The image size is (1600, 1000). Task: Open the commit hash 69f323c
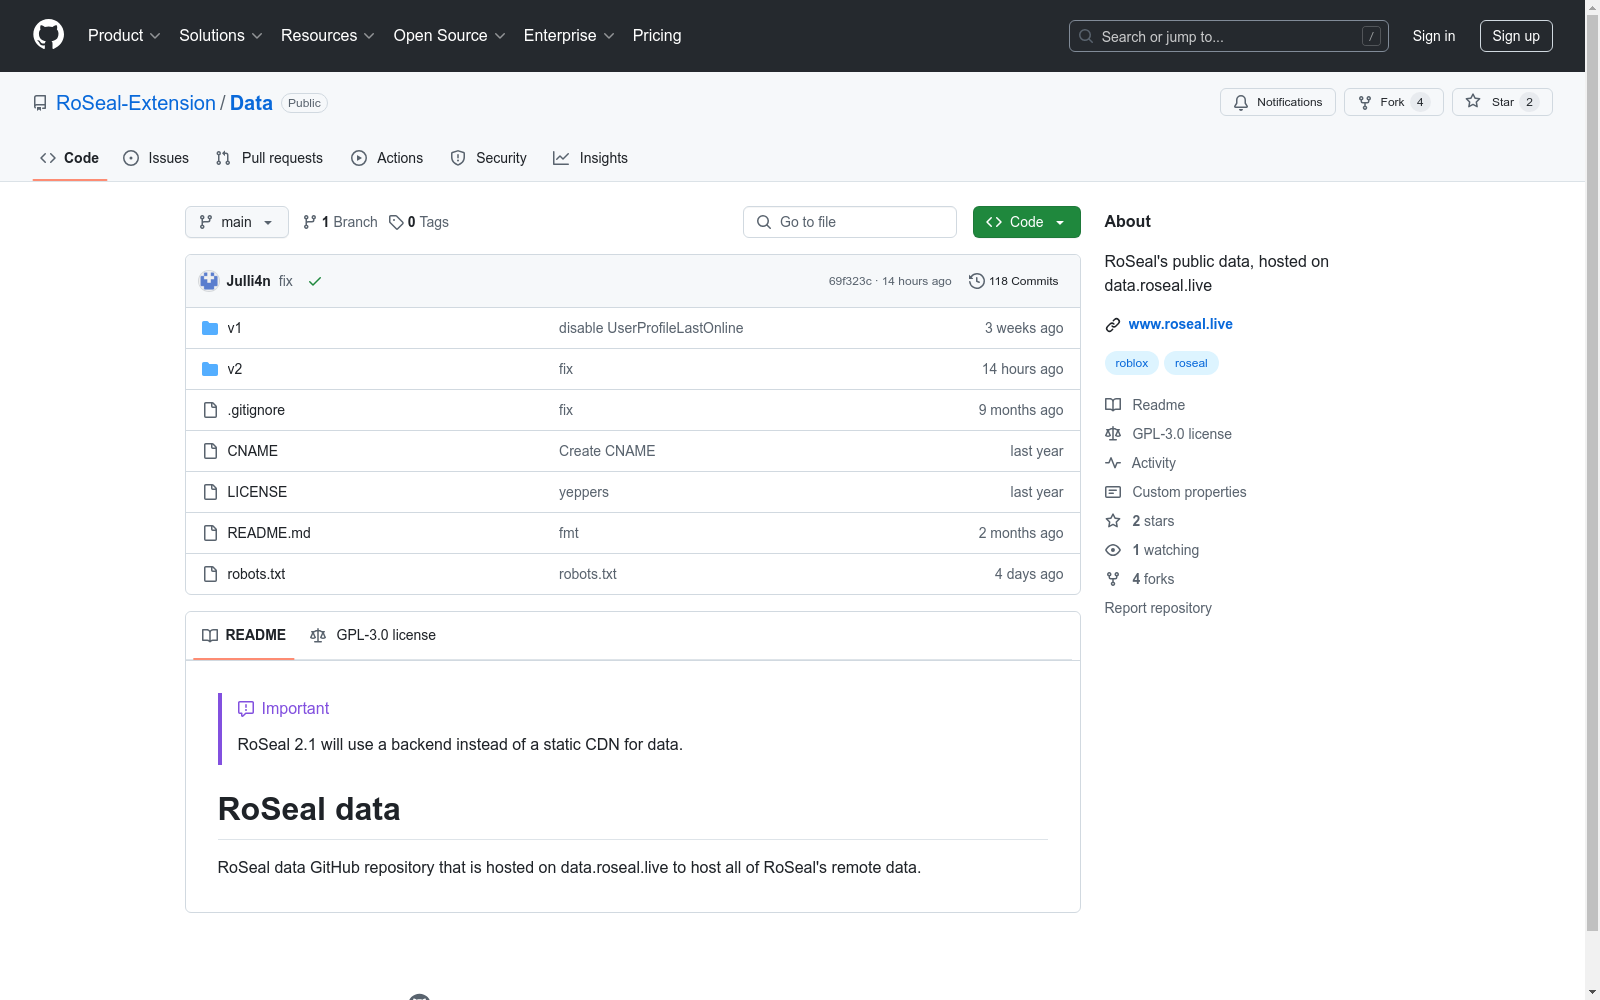tap(850, 281)
